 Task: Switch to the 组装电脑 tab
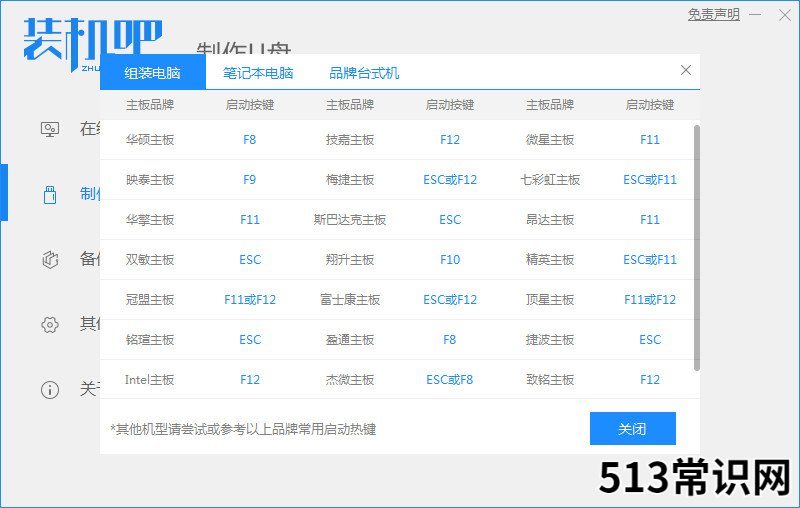tap(153, 72)
